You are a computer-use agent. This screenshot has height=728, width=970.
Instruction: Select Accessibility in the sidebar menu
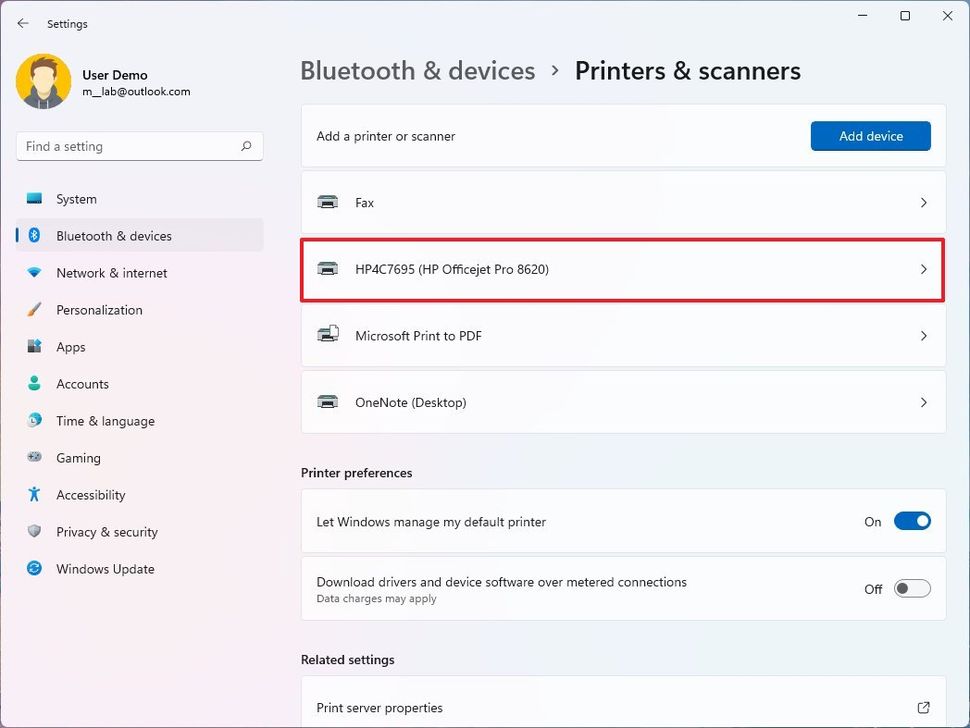point(35,495)
